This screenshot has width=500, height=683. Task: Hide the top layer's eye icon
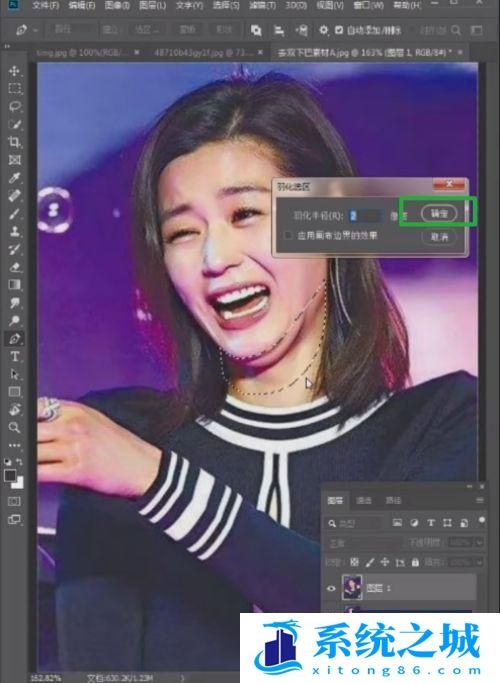(x=331, y=588)
